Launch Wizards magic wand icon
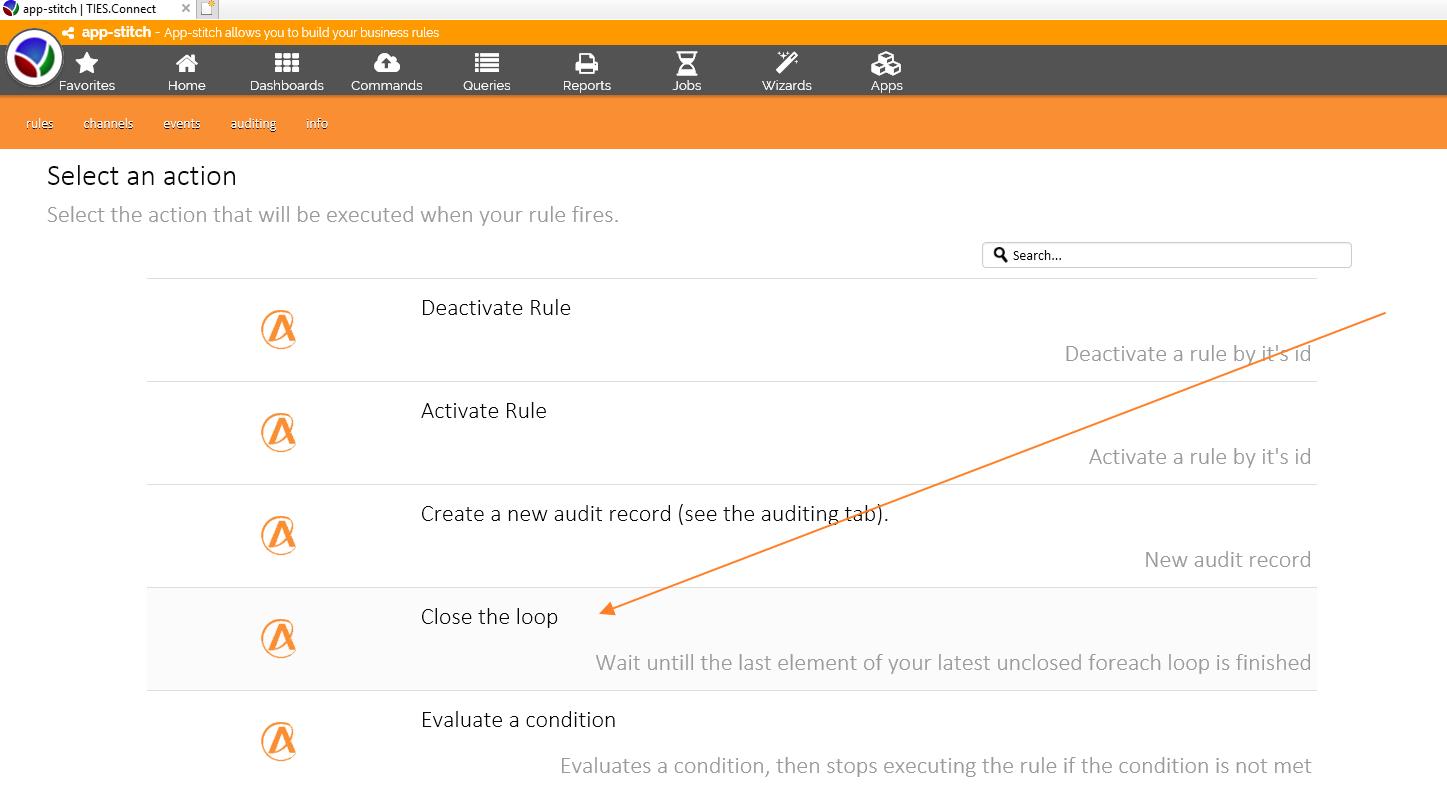This screenshot has height=798, width=1447. (787, 65)
